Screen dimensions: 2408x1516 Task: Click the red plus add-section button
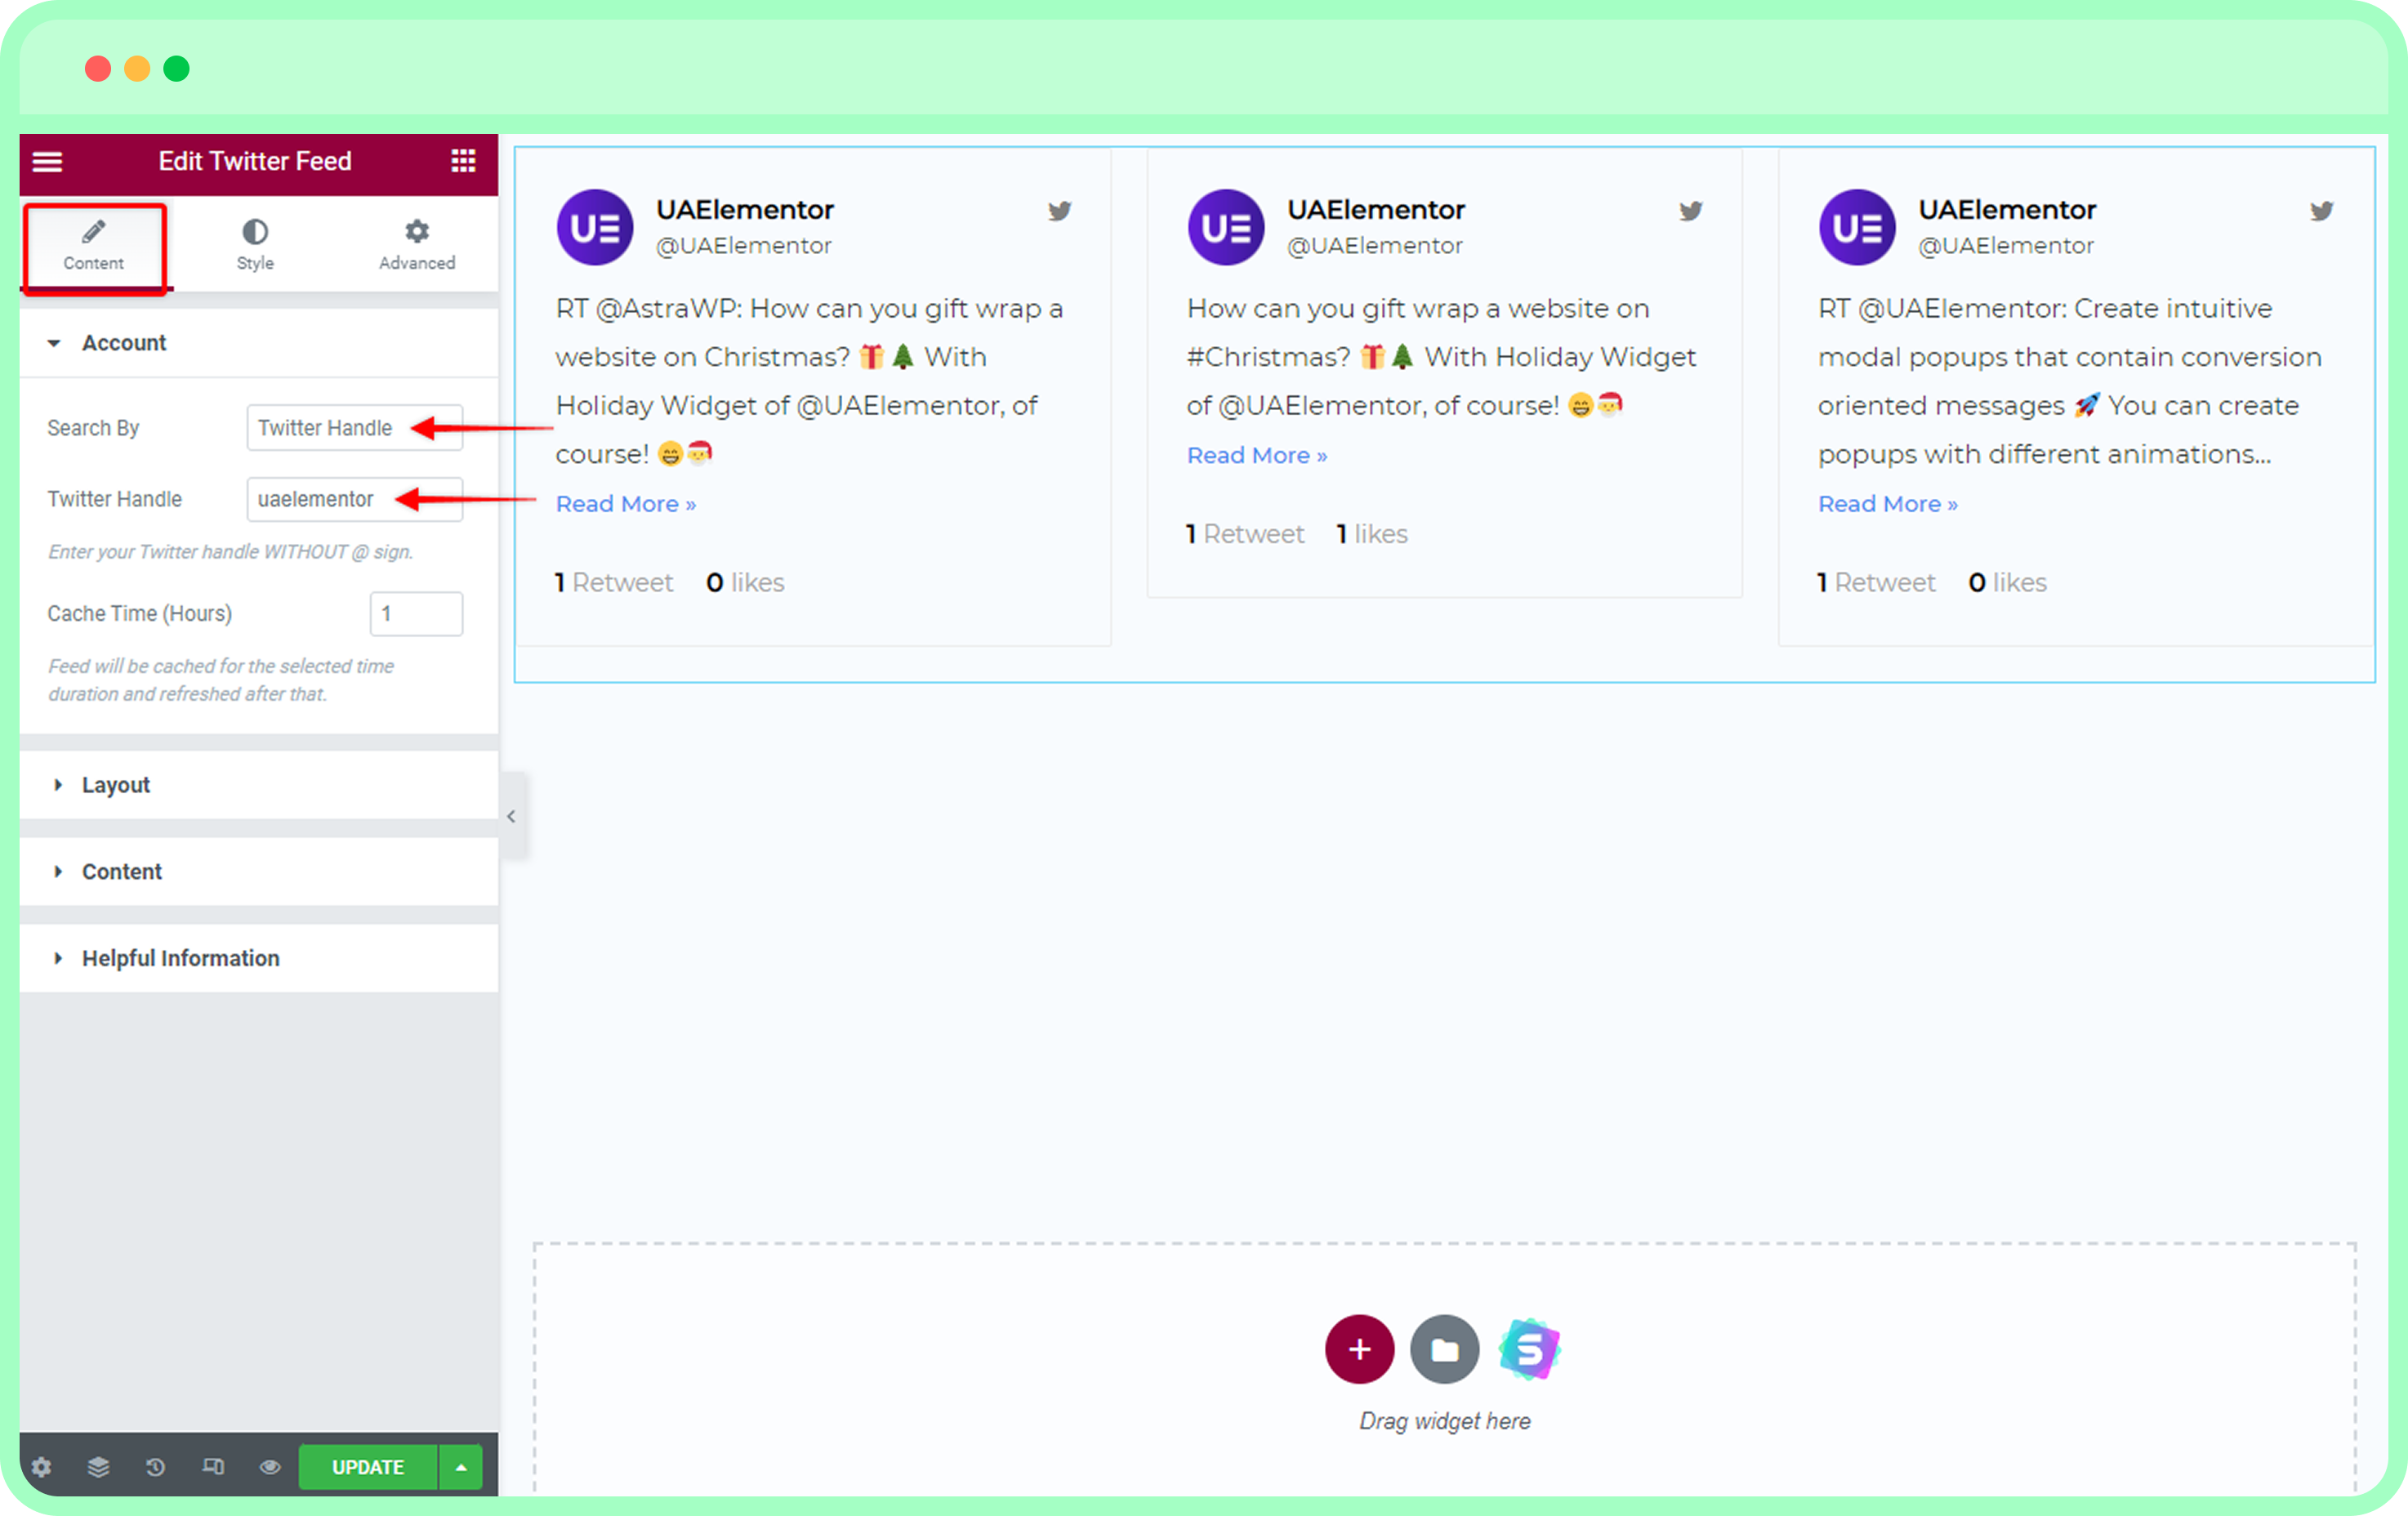click(1359, 1349)
